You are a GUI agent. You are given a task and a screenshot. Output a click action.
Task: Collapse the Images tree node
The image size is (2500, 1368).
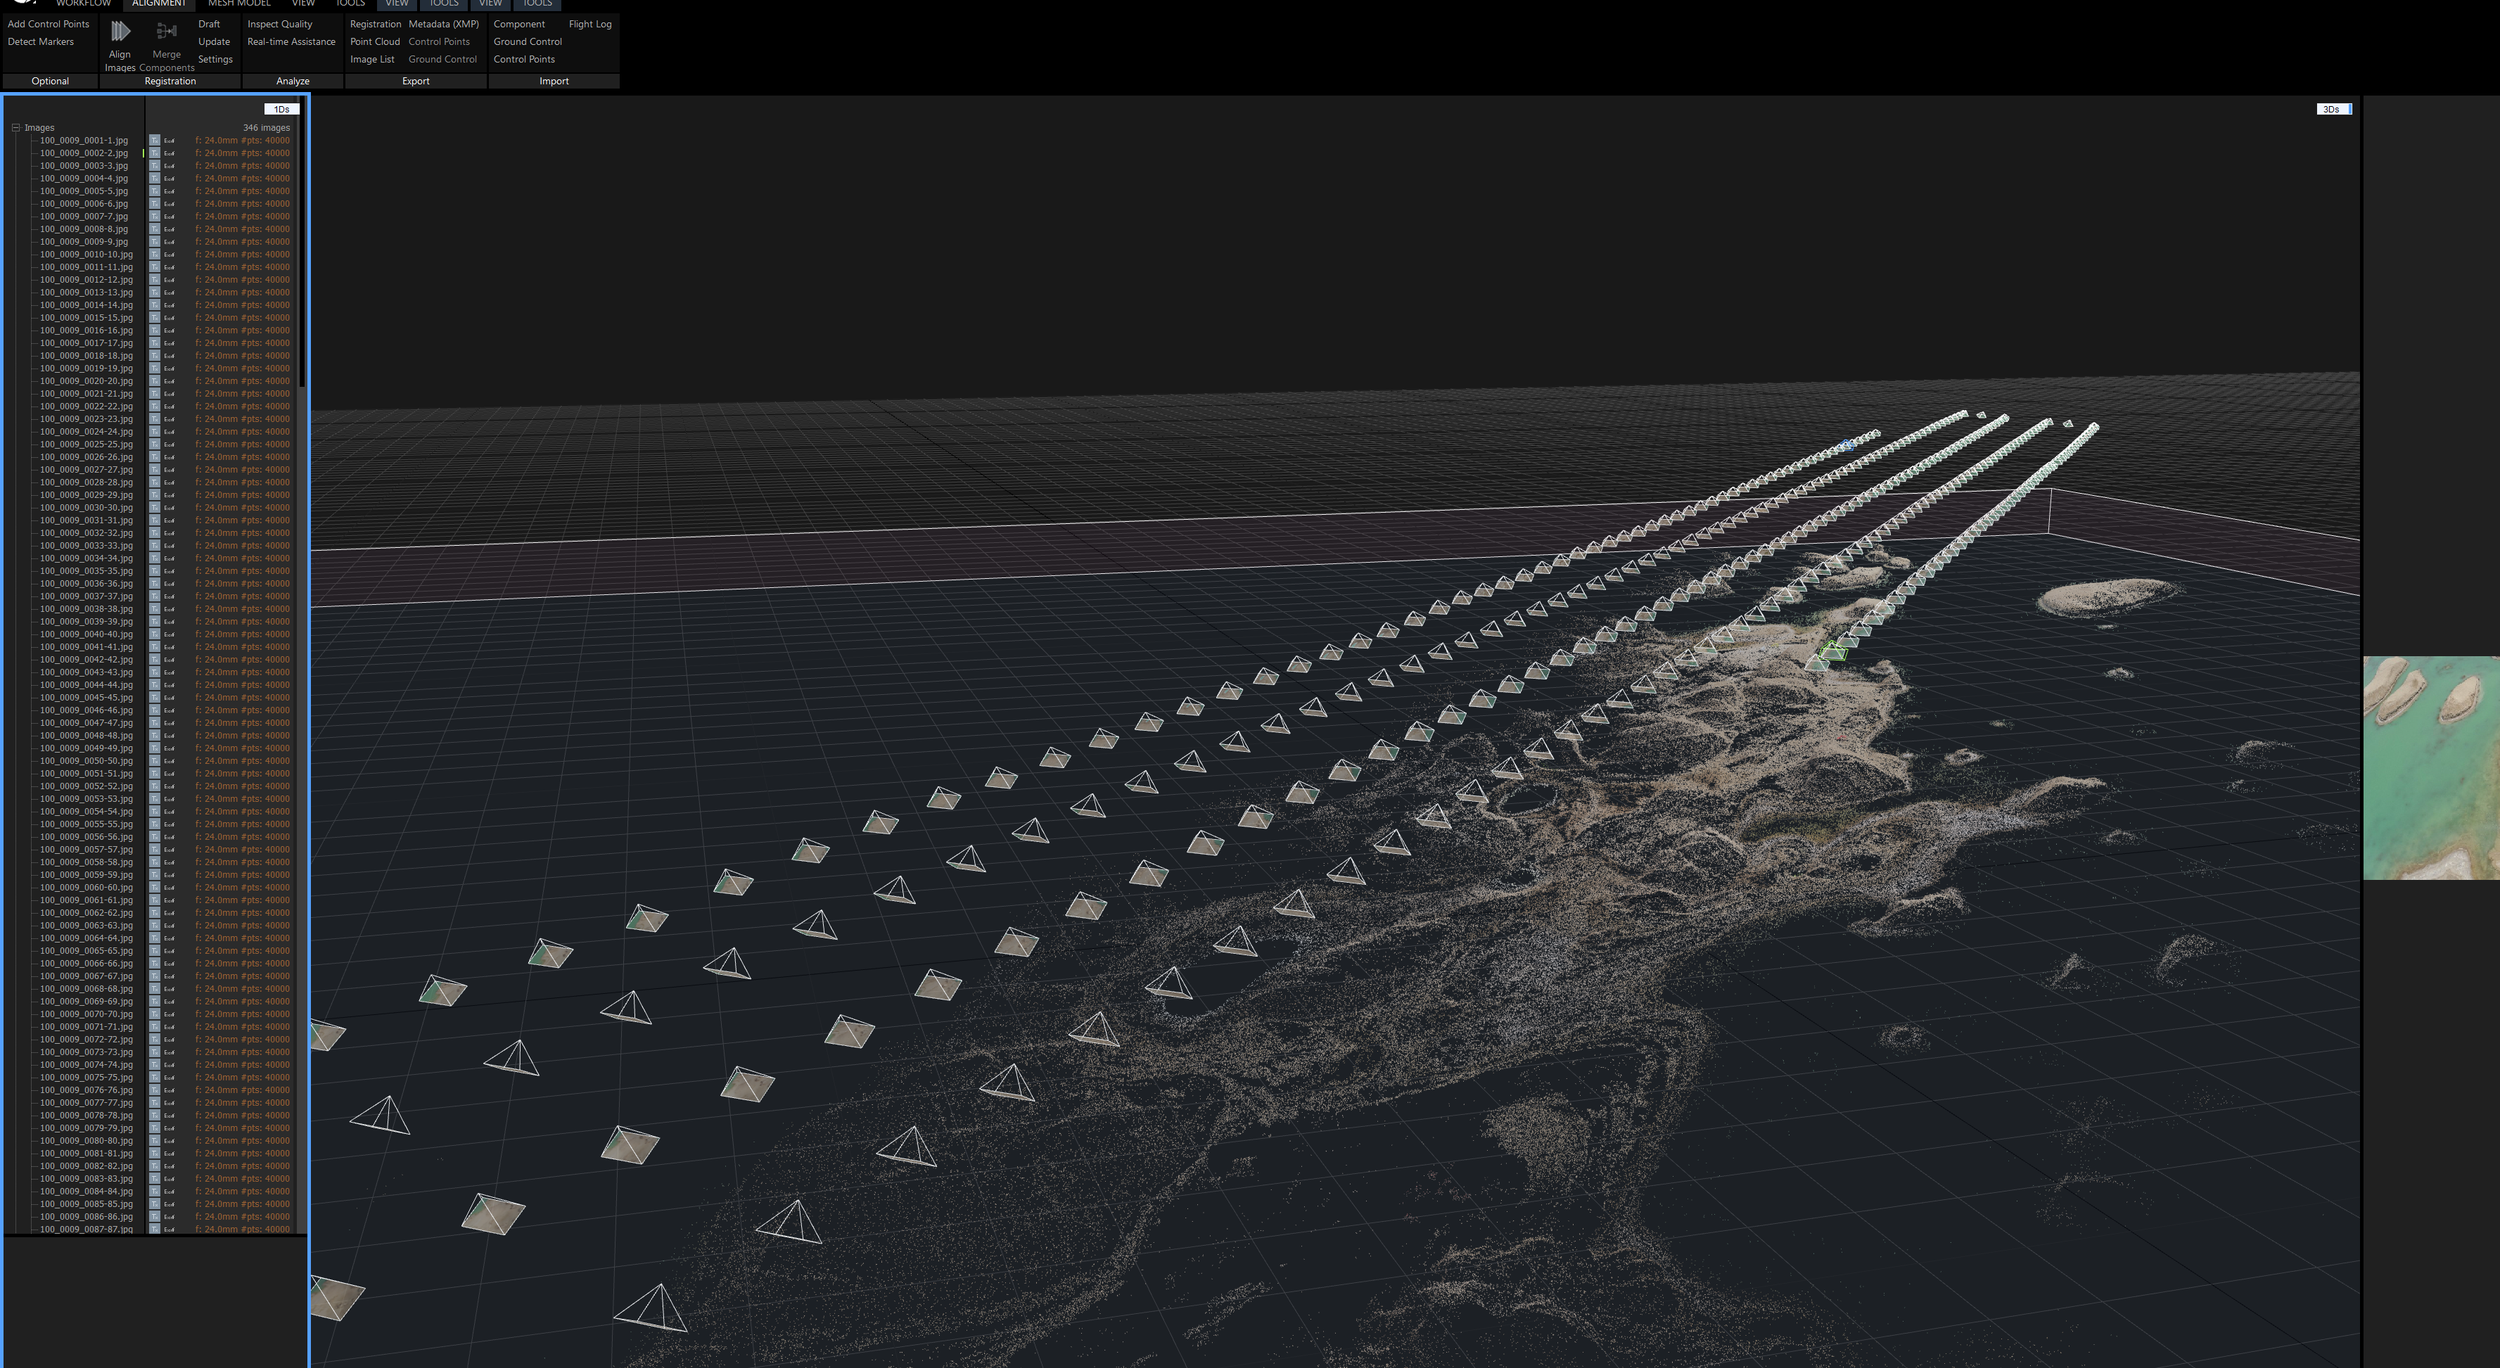pos(16,128)
